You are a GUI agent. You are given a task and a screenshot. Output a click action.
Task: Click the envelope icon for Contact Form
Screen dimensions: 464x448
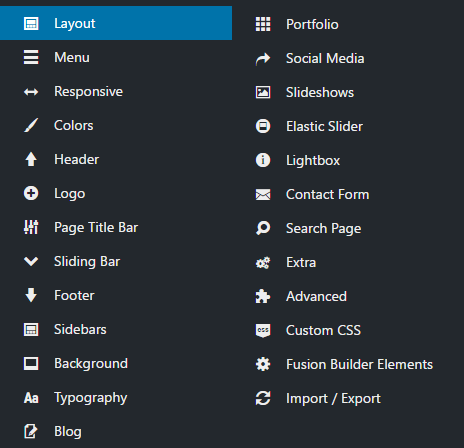point(263,195)
